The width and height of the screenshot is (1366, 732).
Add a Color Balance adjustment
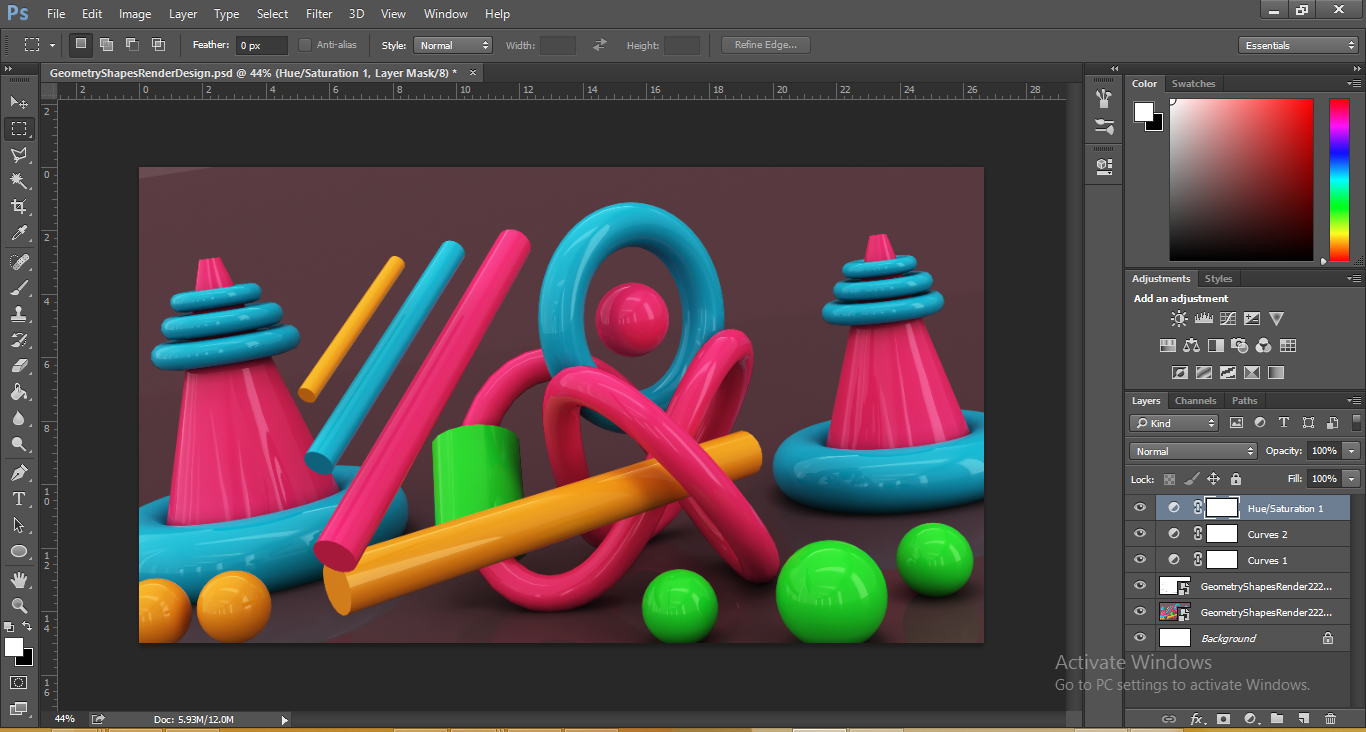(1191, 346)
